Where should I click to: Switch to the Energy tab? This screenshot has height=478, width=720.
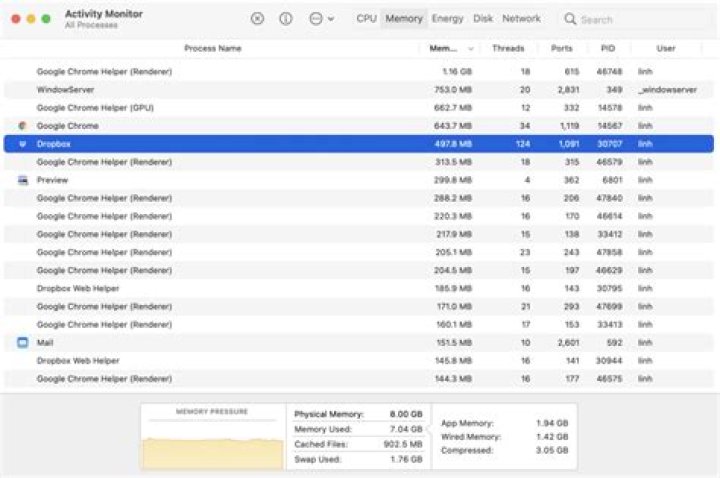click(x=447, y=19)
